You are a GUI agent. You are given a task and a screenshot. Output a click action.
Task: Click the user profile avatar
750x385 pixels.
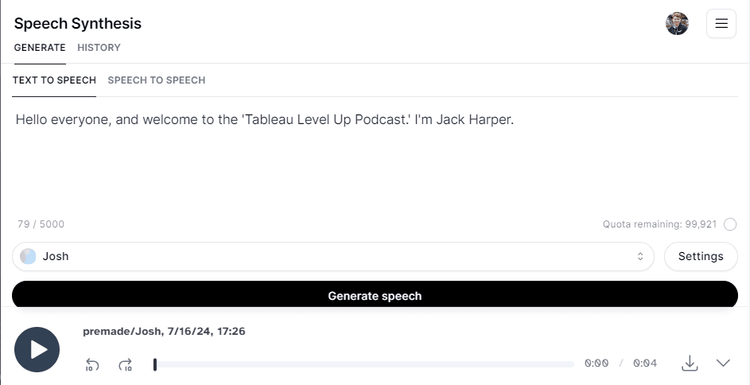pyautogui.click(x=677, y=23)
